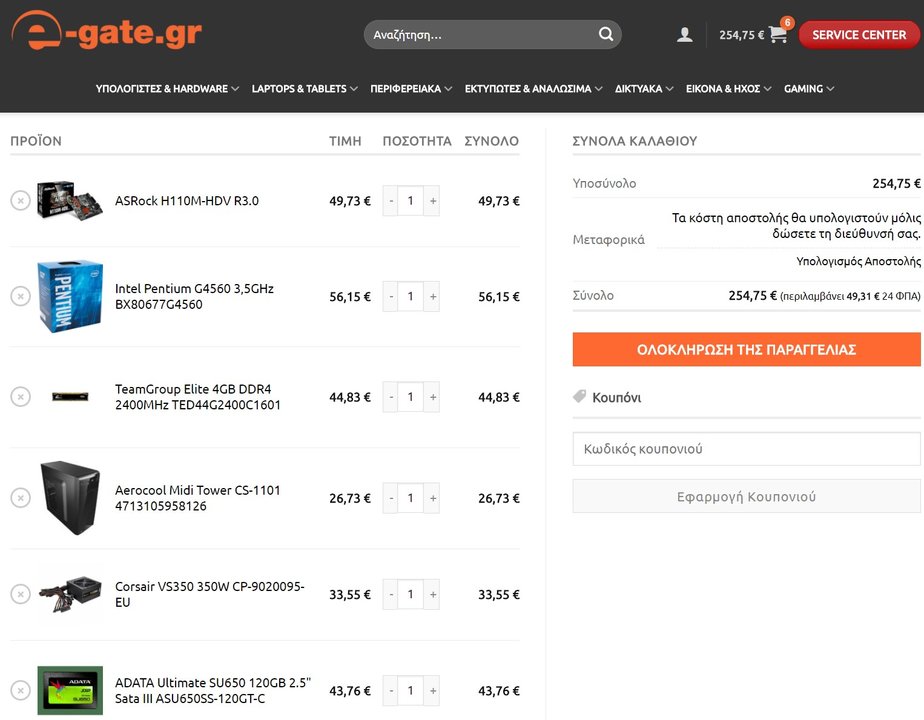Click the ADATA SSD thumbnail
This screenshot has height=720, width=924.
pyautogui.click(x=70, y=690)
